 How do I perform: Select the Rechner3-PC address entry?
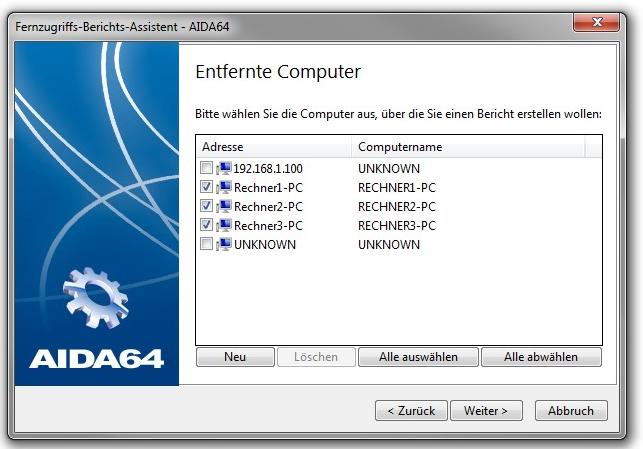coord(268,226)
